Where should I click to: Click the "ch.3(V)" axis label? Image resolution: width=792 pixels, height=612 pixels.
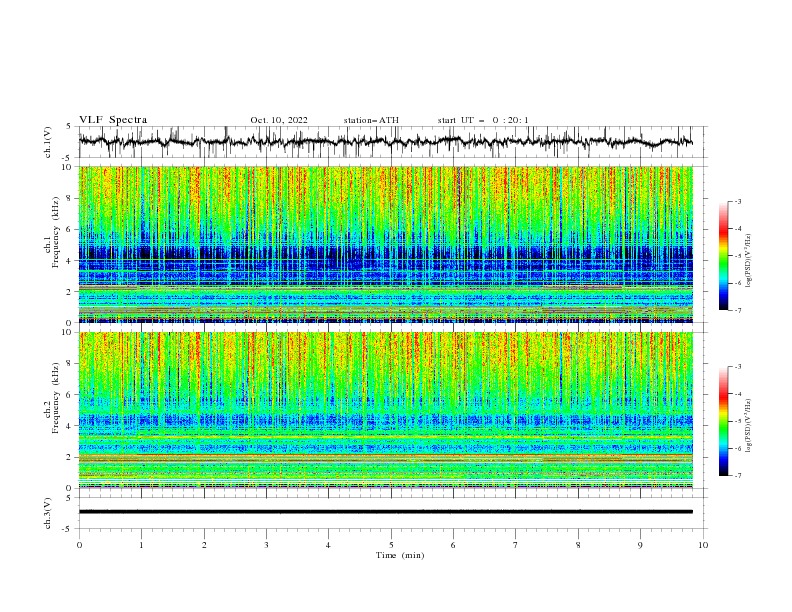(48, 513)
